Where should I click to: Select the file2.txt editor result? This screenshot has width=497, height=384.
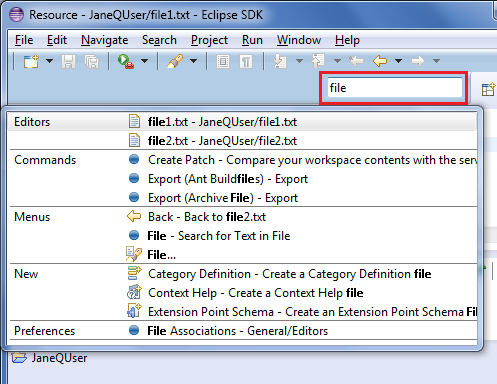point(243,141)
